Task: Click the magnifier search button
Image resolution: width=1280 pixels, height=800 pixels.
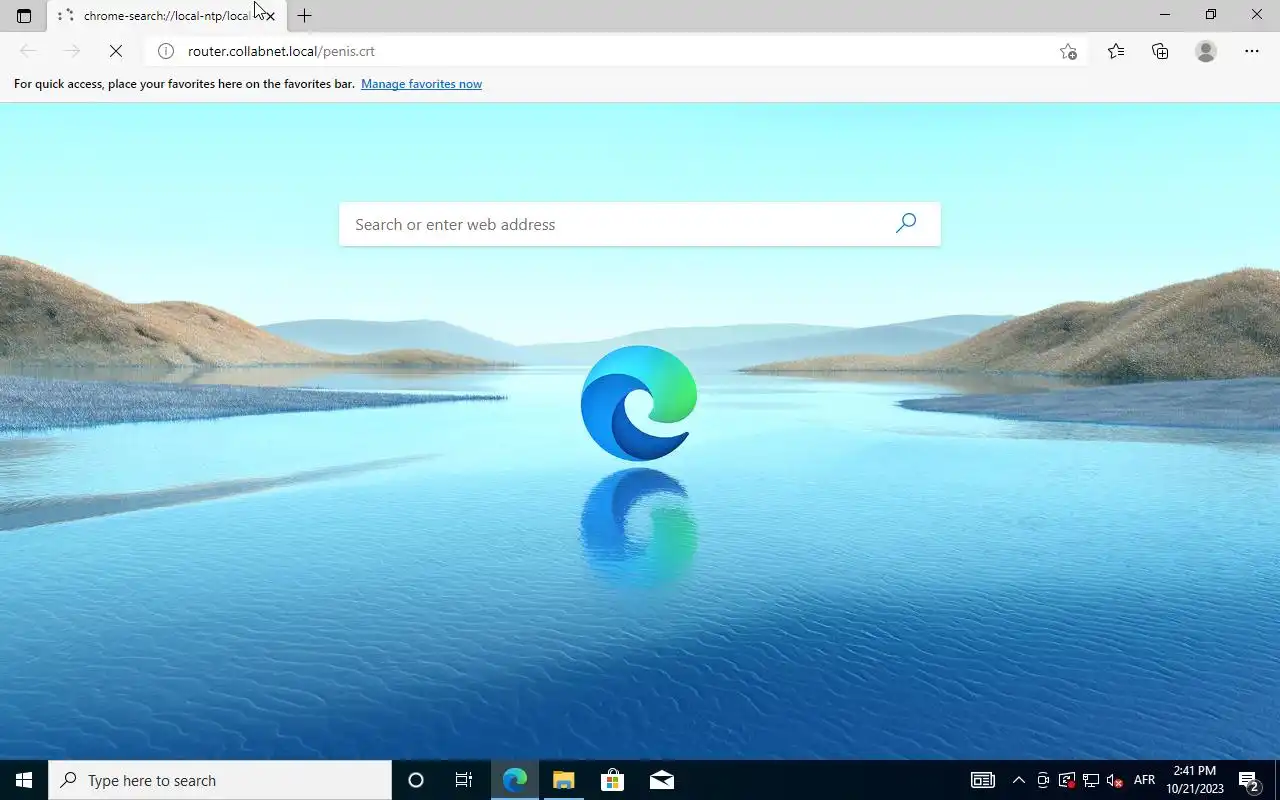Action: point(906,224)
